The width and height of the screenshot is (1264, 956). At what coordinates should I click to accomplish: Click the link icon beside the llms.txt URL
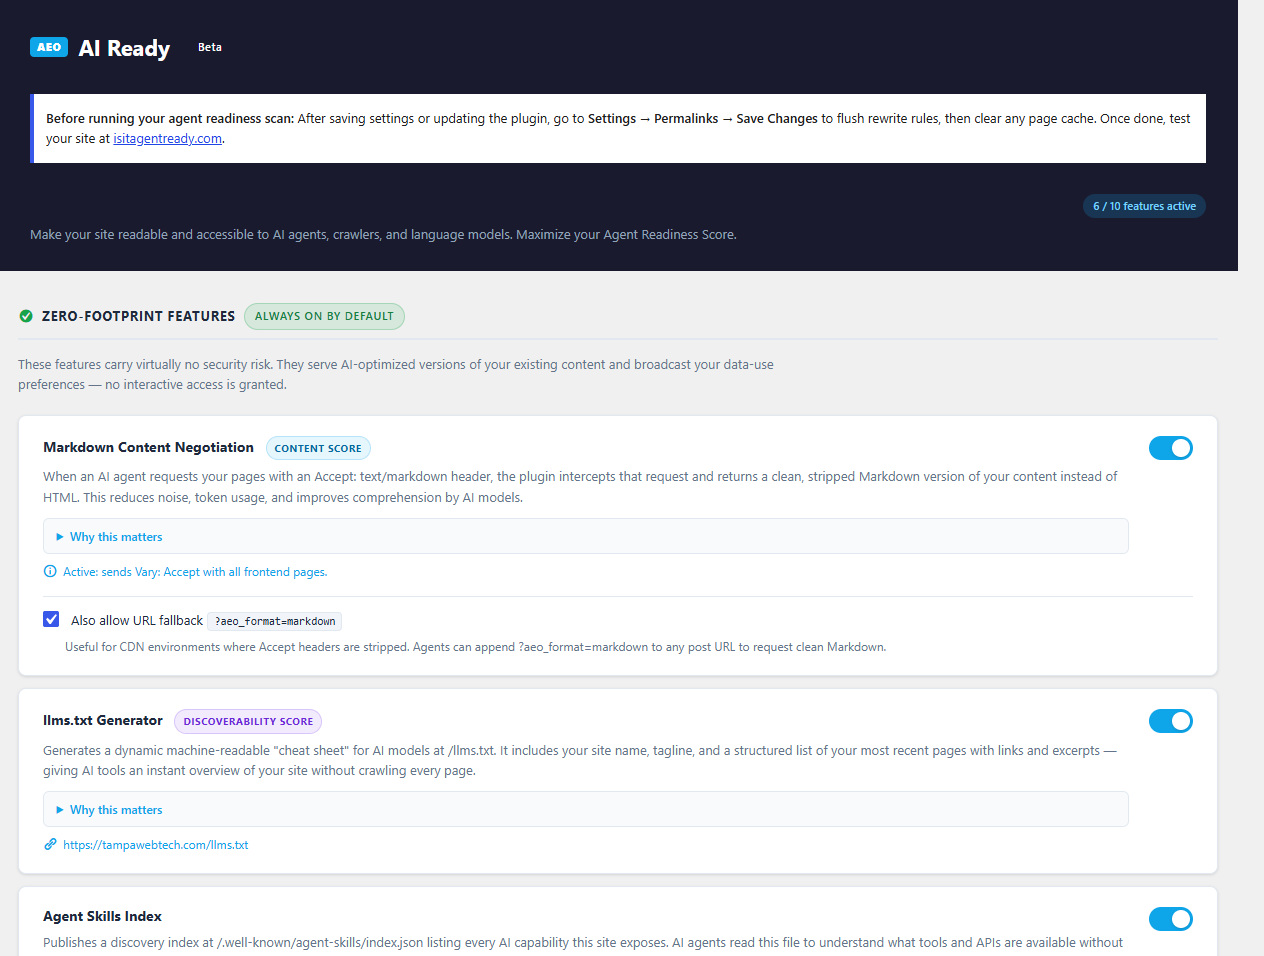[x=50, y=845]
